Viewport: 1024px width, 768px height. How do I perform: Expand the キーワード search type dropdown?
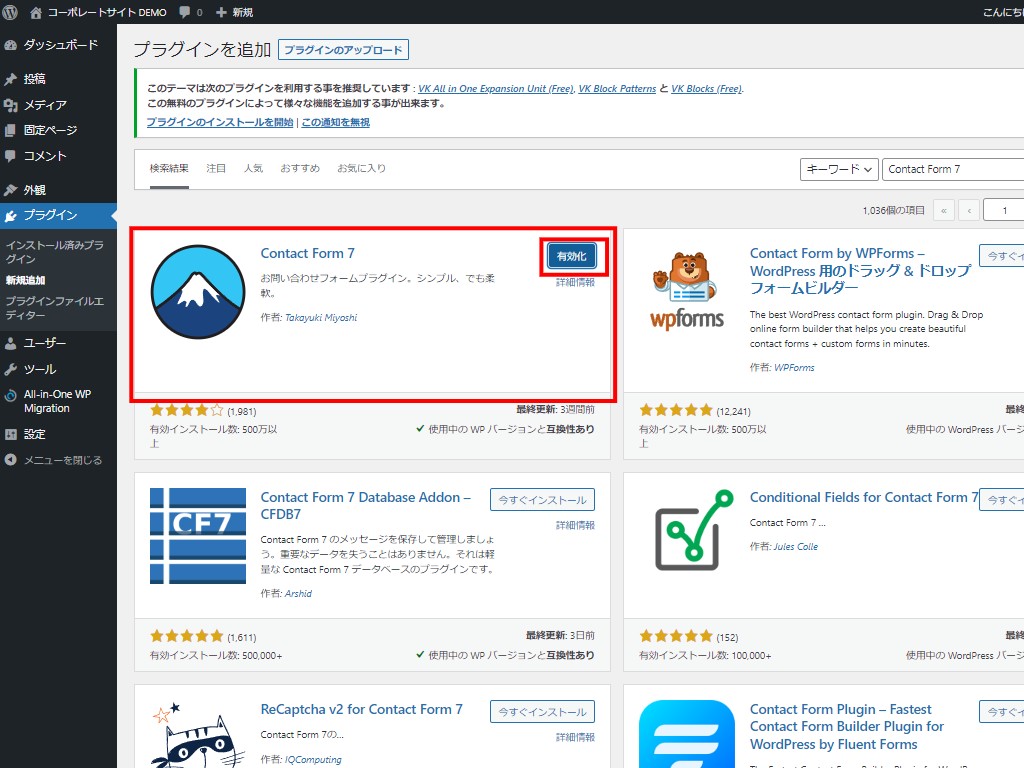click(839, 169)
